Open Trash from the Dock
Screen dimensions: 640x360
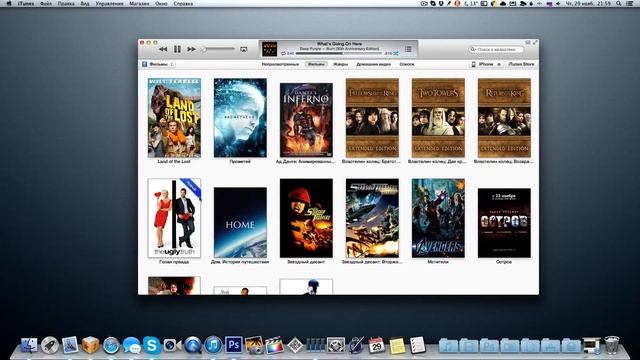[611, 345]
